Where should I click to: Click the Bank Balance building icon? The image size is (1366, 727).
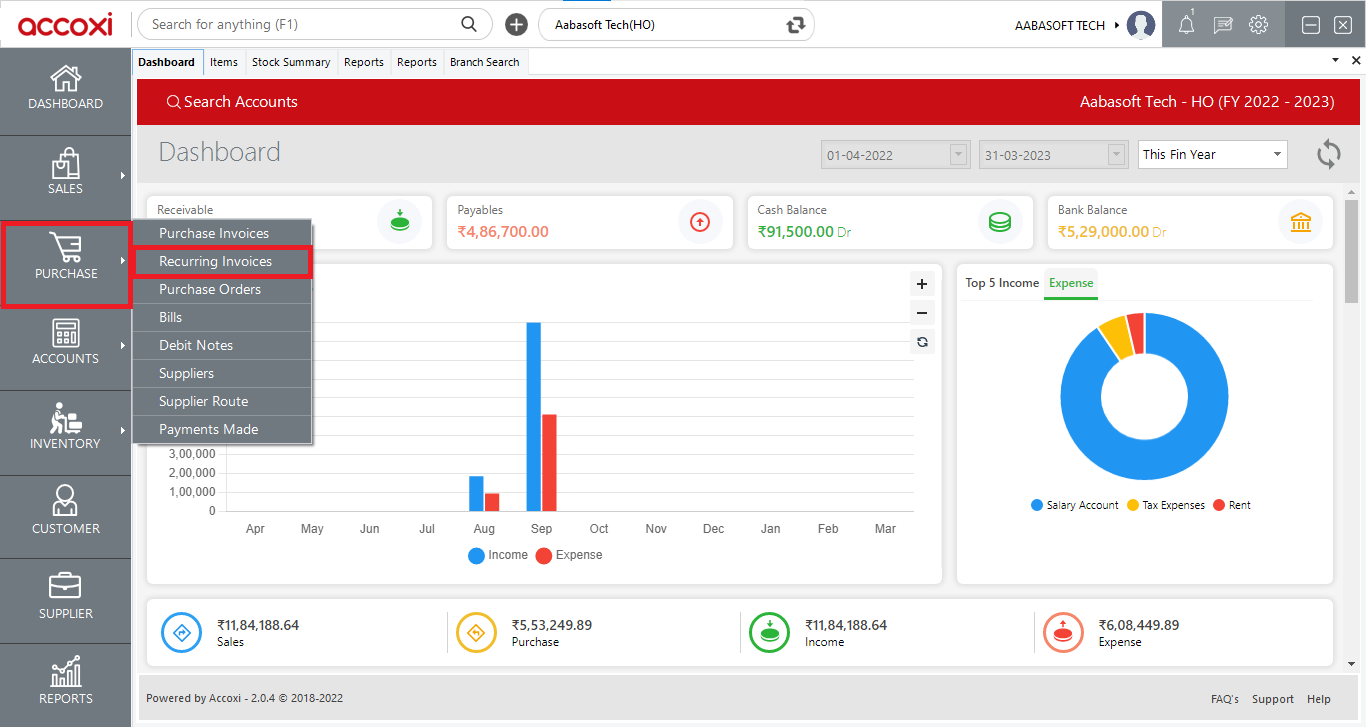[1301, 222]
